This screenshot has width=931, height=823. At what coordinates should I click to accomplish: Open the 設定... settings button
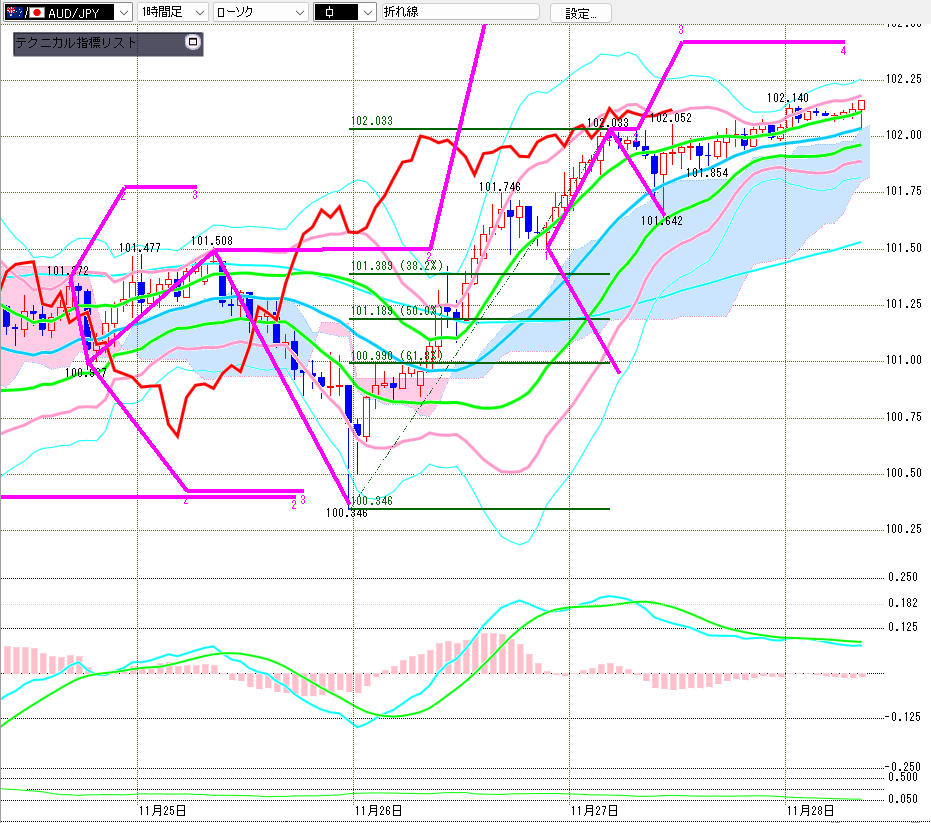pyautogui.click(x=580, y=13)
